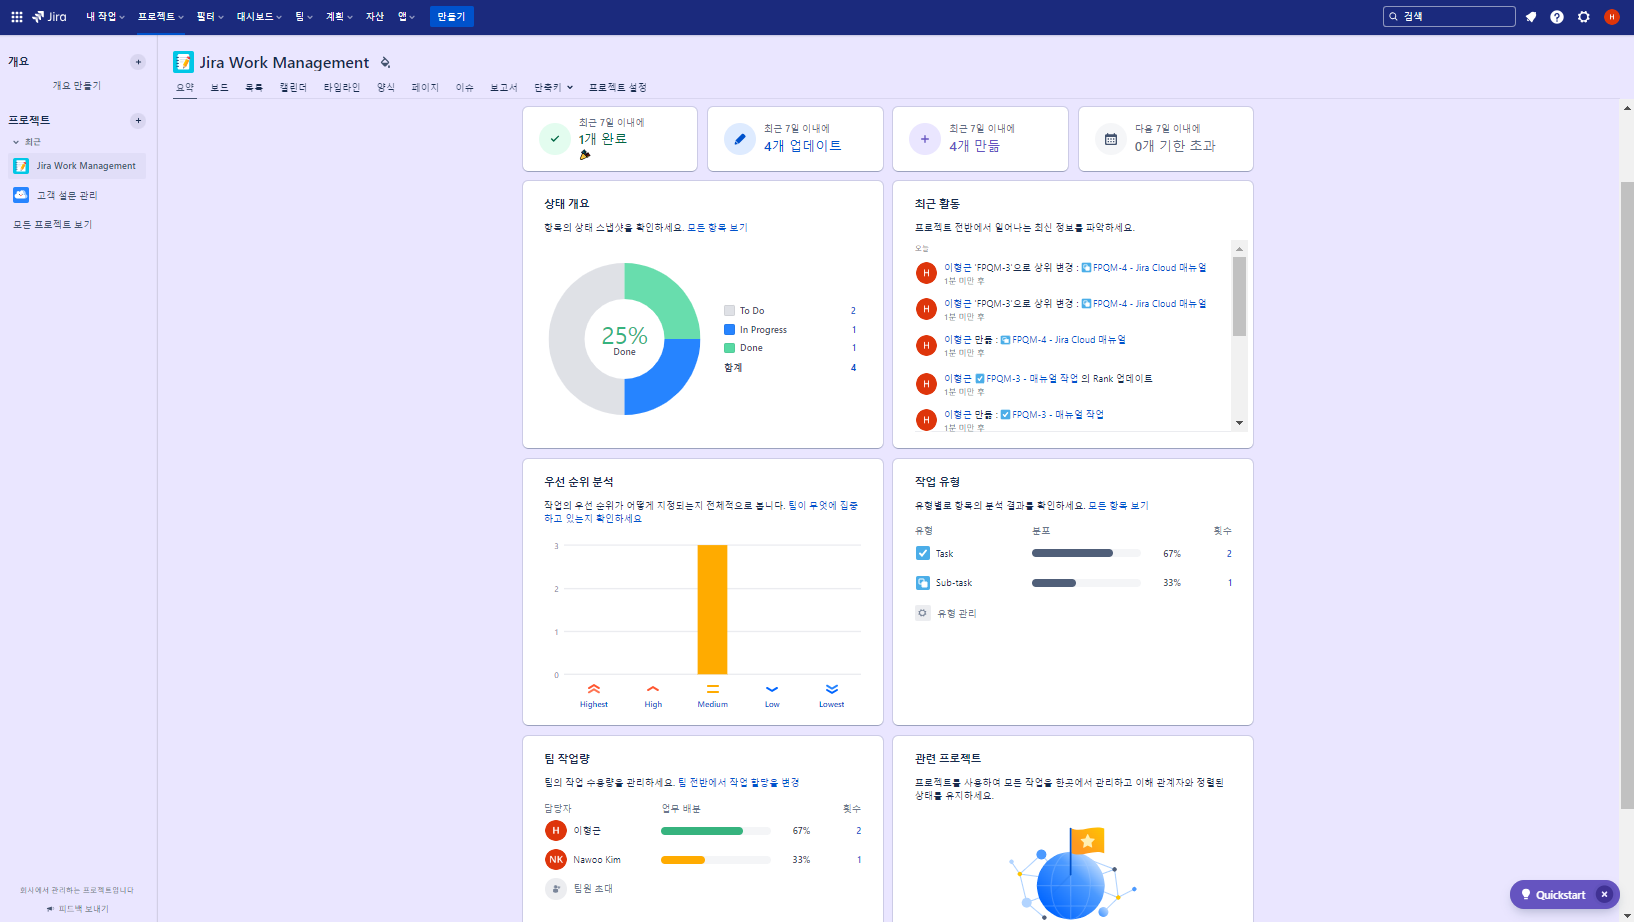Expand the 대시보드 dropdown menu
Viewport: 1634px width, 922px height.
(x=259, y=17)
